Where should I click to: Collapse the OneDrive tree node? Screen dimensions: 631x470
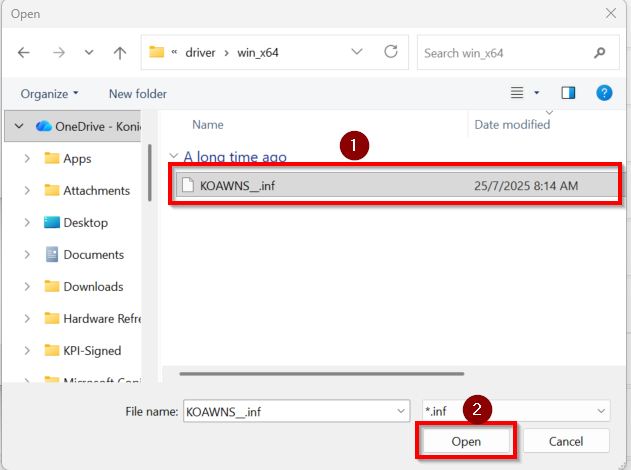coord(19,127)
